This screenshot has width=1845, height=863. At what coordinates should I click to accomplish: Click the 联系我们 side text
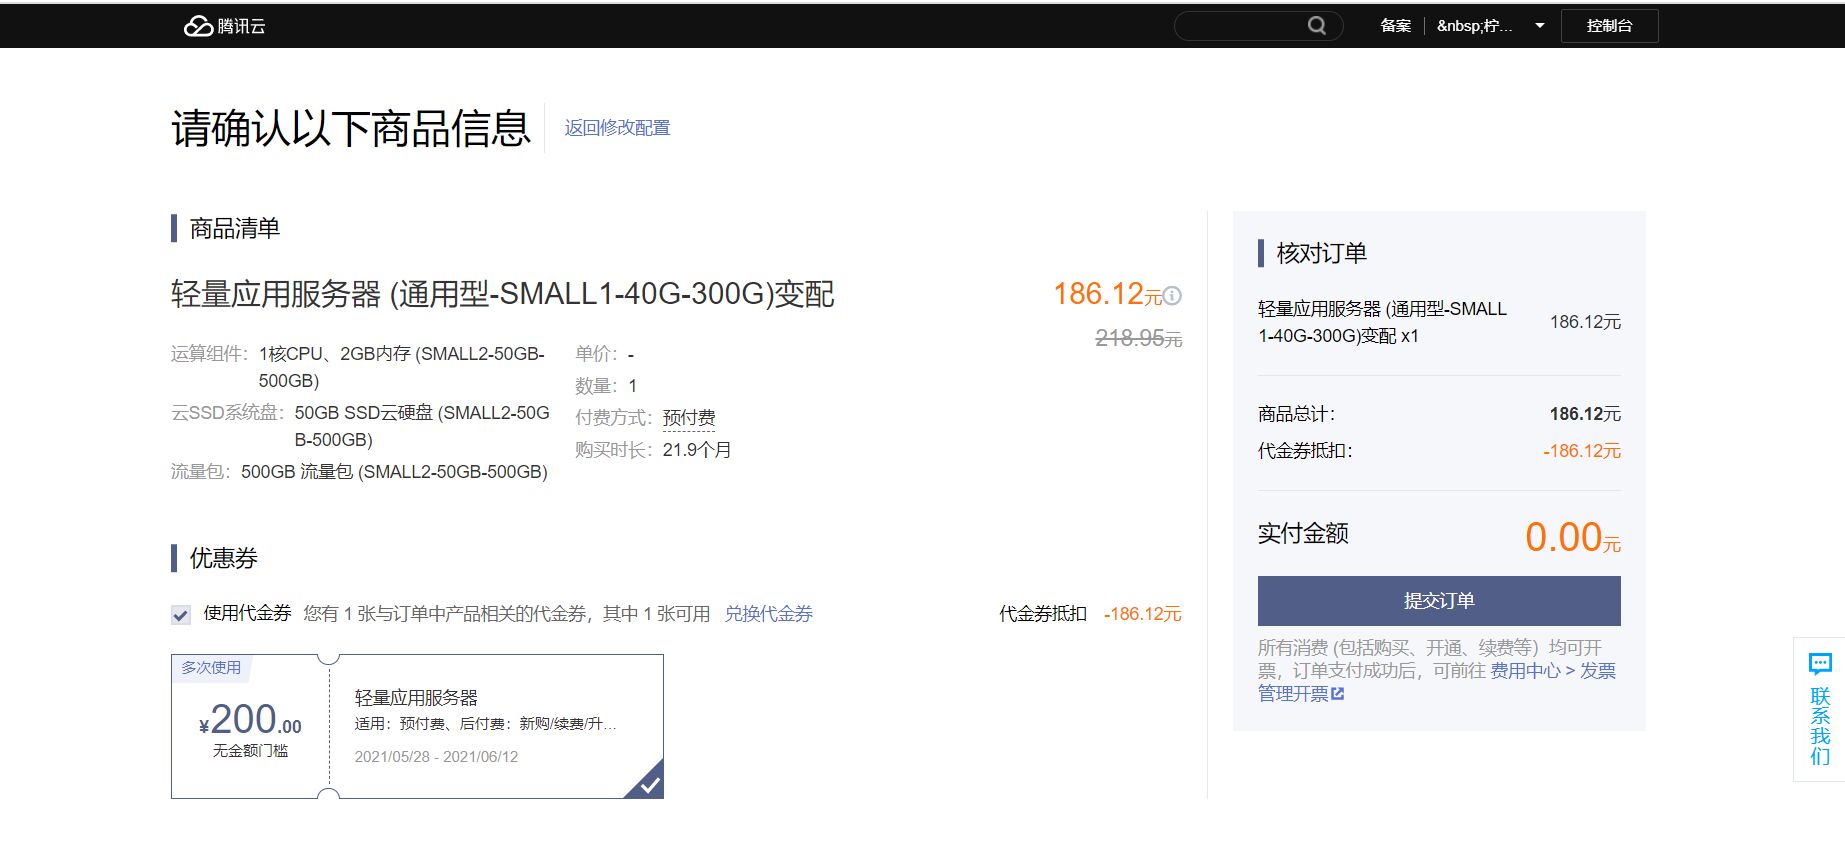pos(1819,726)
